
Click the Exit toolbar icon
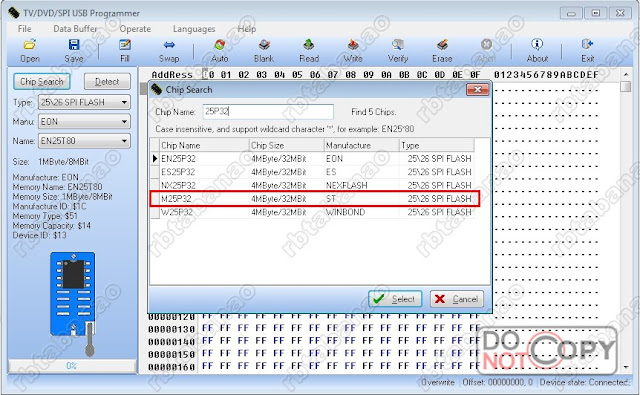click(587, 44)
